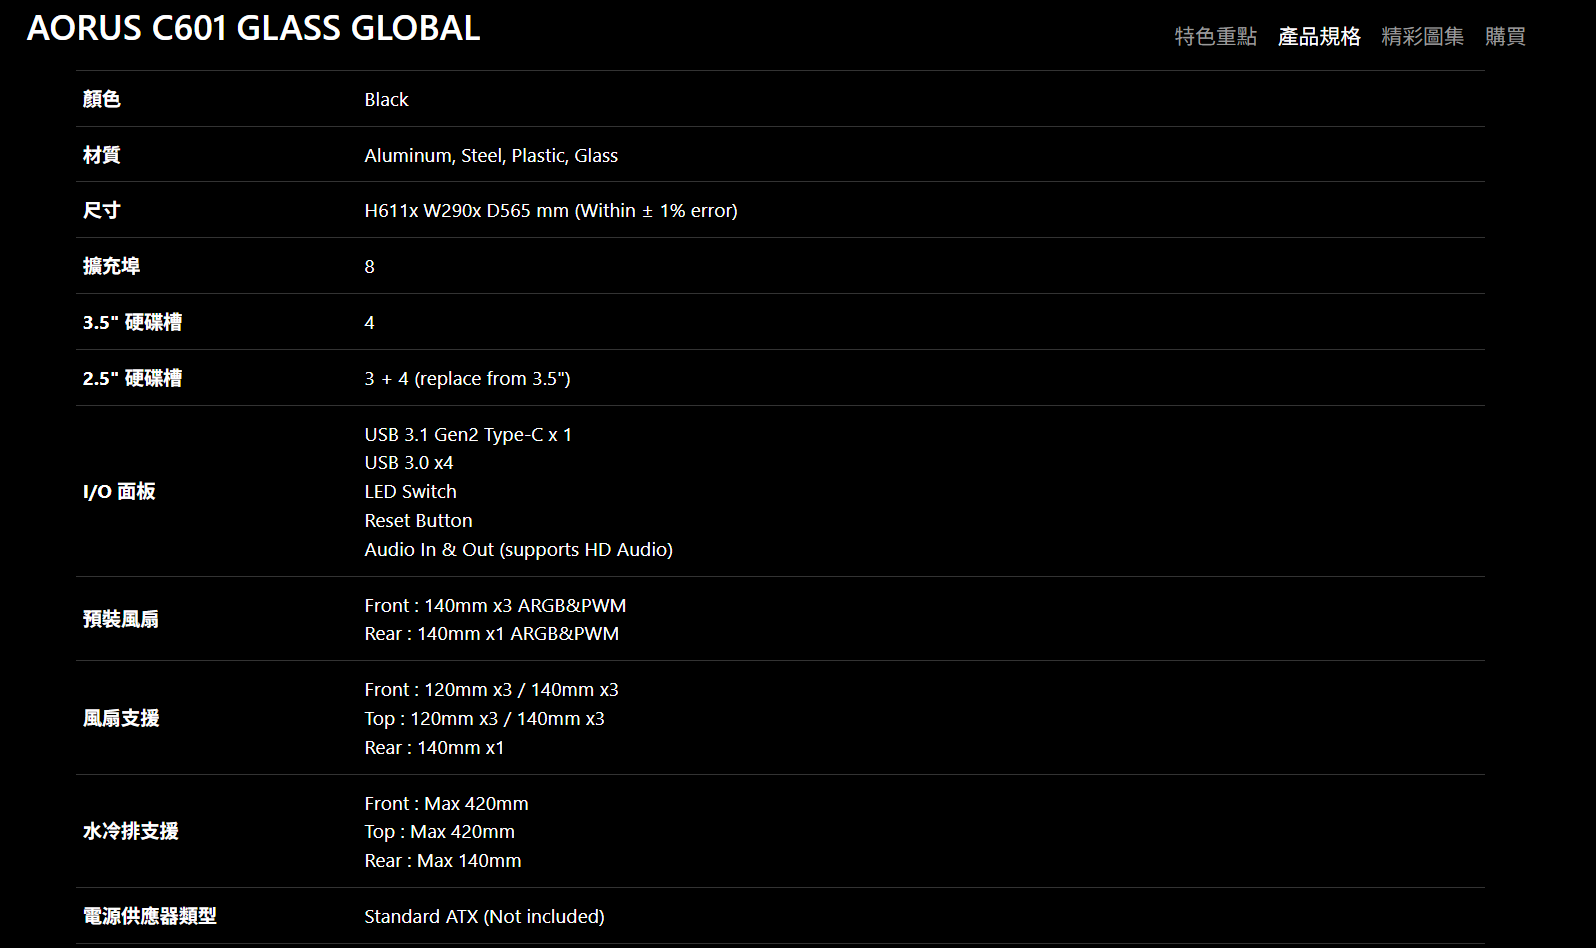Select the 產品規格 tab
Image resolution: width=1596 pixels, height=948 pixels.
(1319, 37)
